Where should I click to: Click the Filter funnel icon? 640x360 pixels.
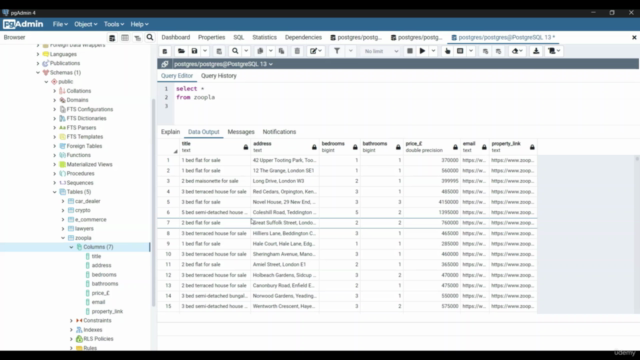coord(337,51)
